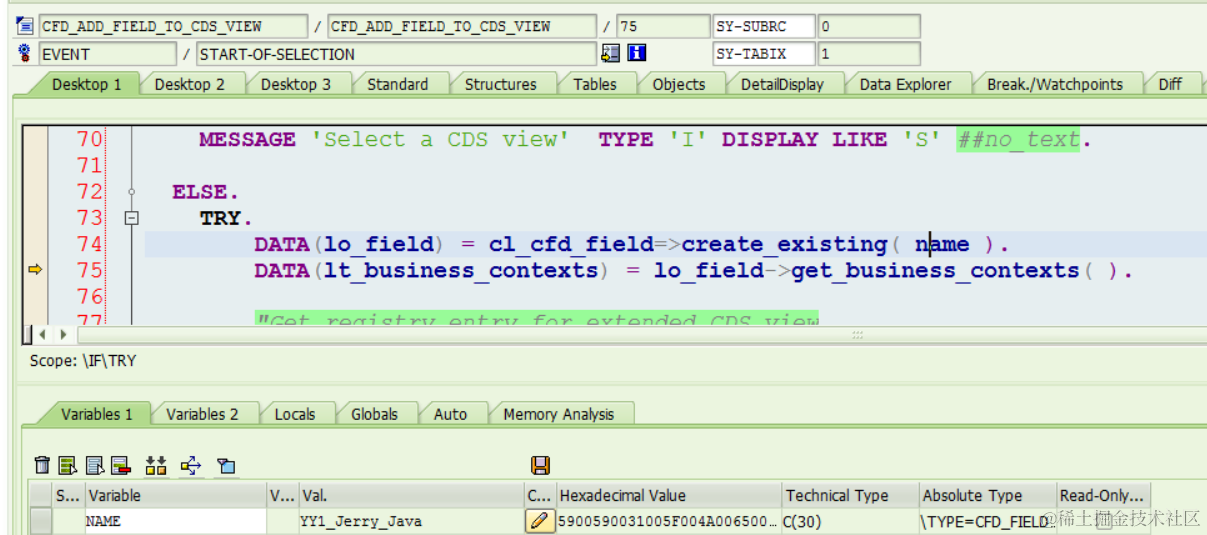Click third icon in variables toolbar
This screenshot has width=1207, height=535.
(x=95, y=465)
